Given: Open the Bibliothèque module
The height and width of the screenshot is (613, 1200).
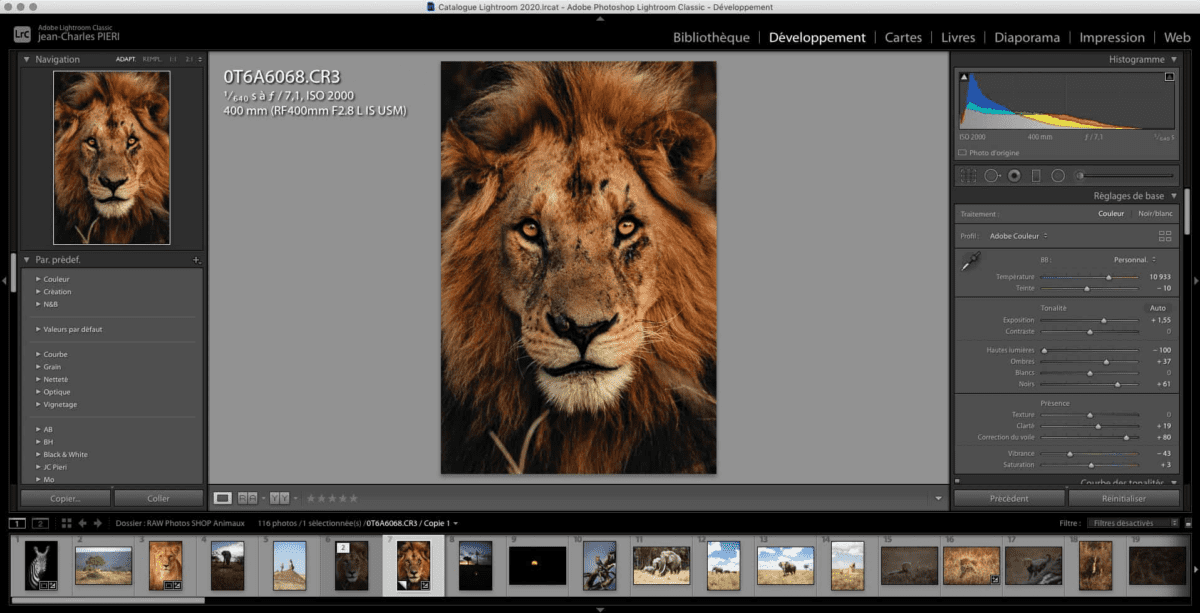Looking at the screenshot, I should pyautogui.click(x=711, y=38).
